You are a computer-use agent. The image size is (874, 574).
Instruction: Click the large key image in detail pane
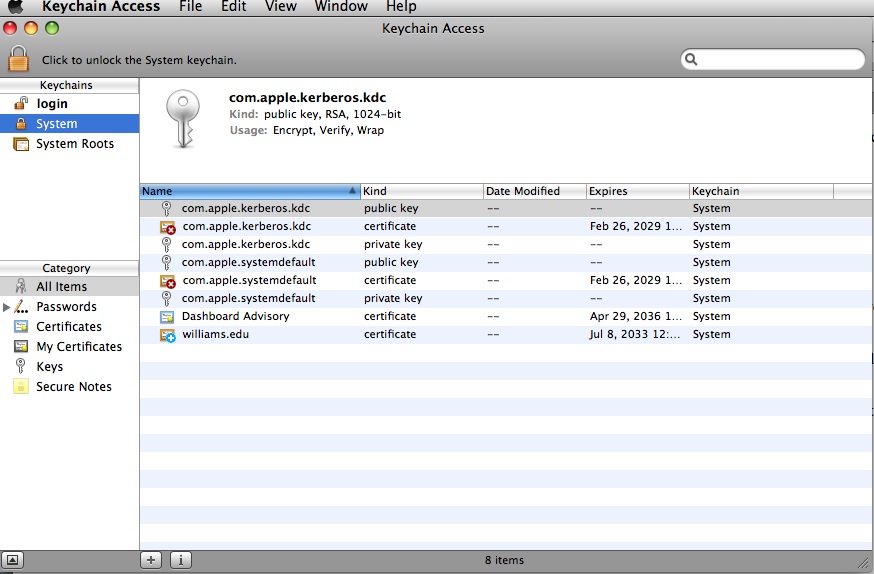coord(183,119)
